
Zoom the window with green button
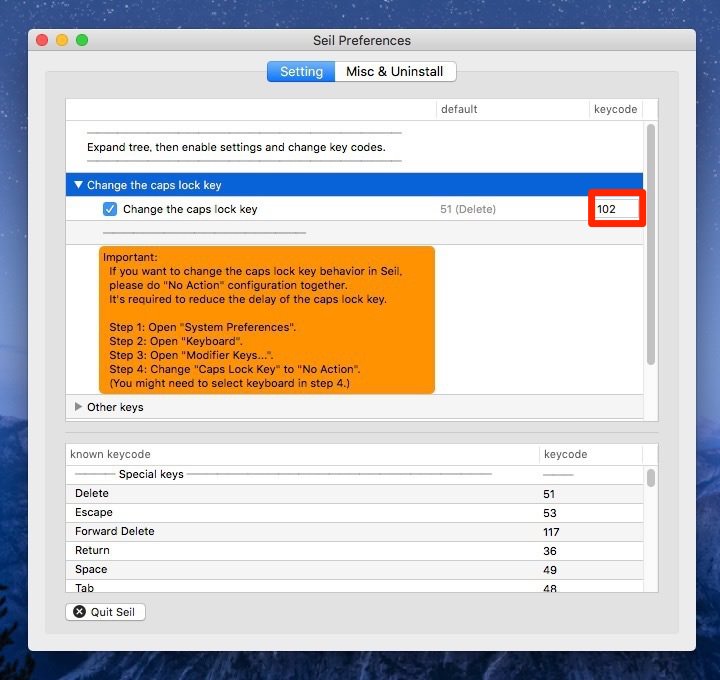82,40
